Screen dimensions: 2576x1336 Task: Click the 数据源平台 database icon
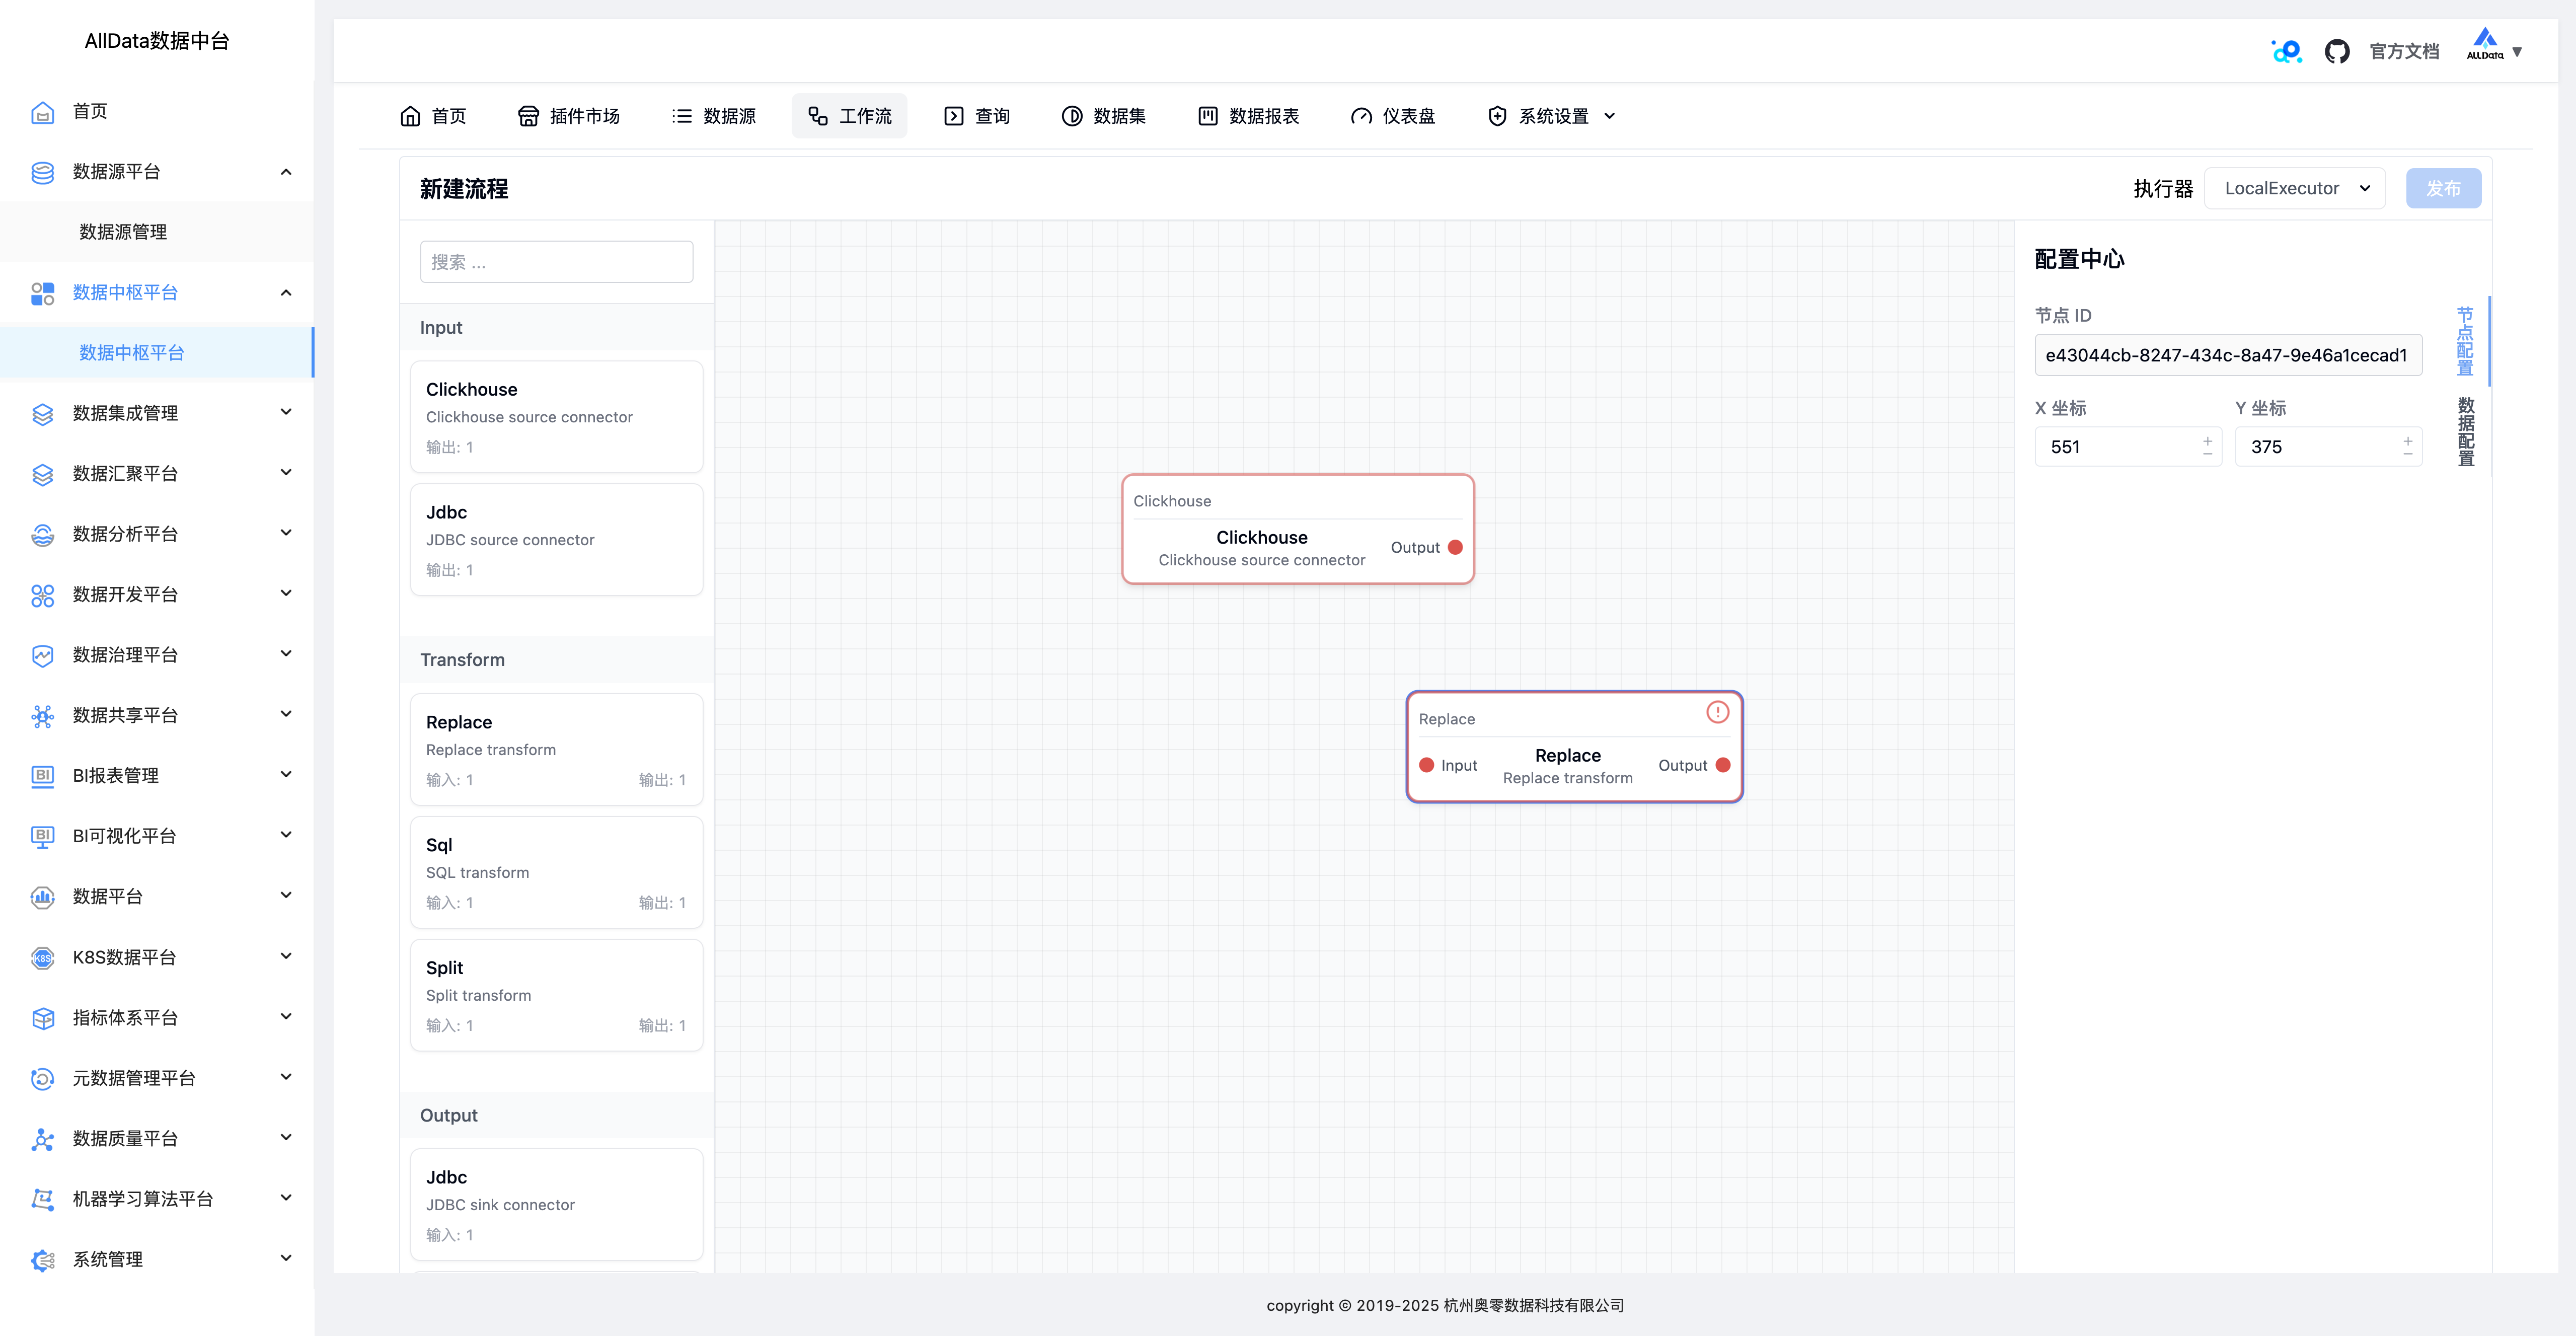point(42,172)
